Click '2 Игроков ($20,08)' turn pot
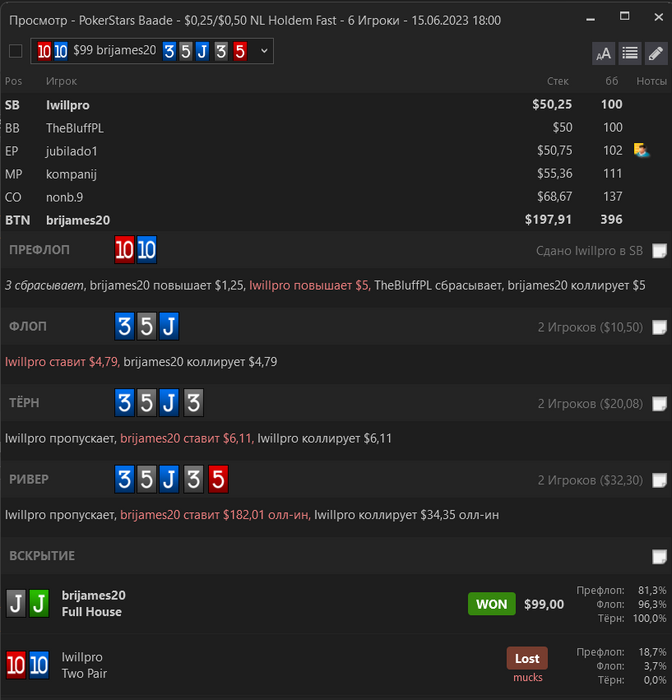 [590, 404]
